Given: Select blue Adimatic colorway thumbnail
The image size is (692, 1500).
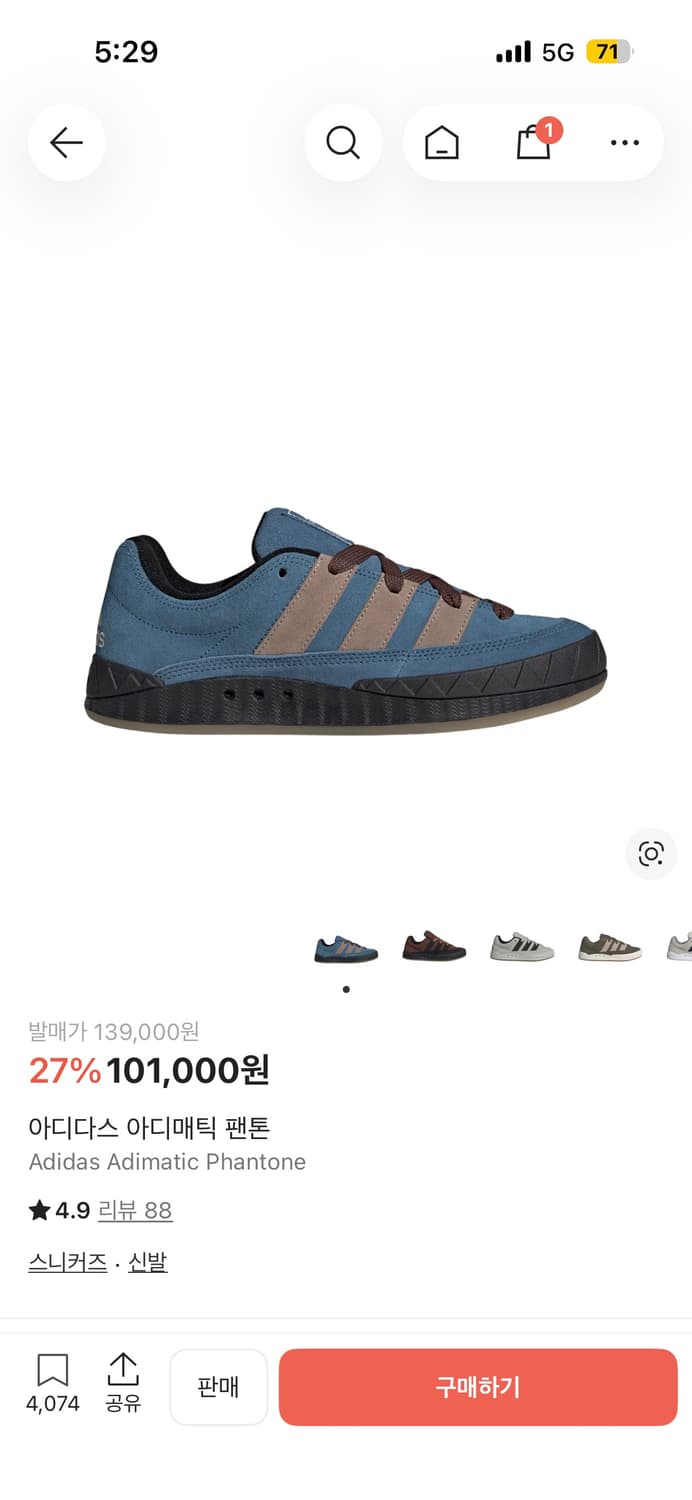Looking at the screenshot, I should coord(346,947).
